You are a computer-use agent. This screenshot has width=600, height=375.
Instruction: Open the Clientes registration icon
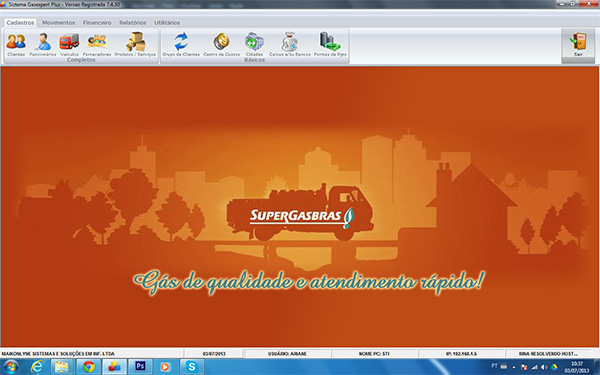click(x=16, y=44)
